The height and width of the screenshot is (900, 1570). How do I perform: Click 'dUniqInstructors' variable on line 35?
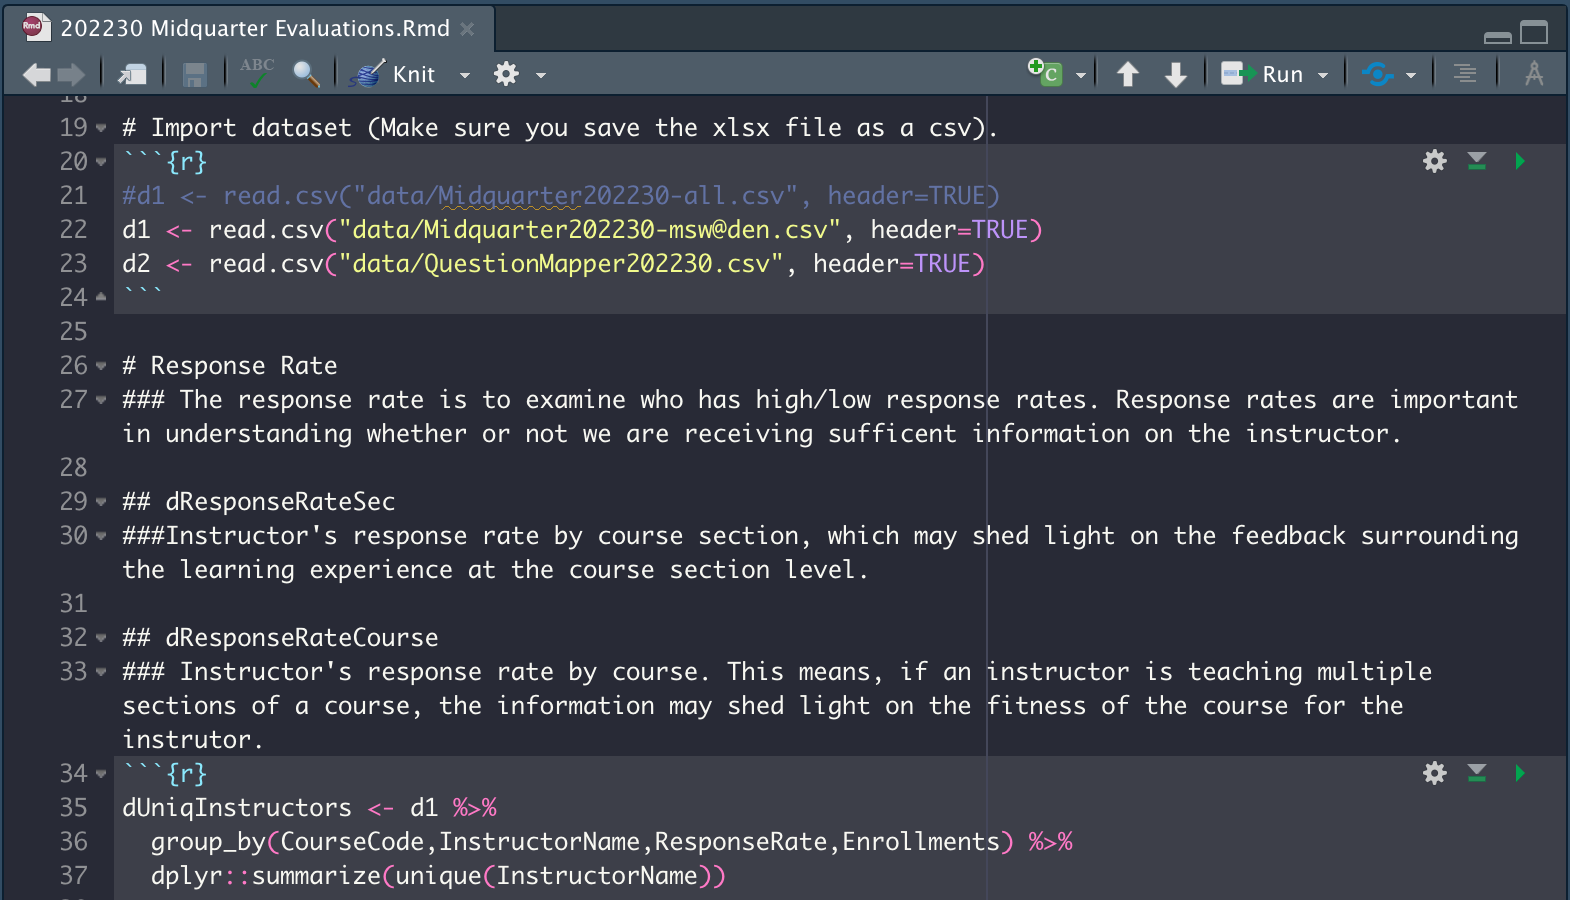(x=237, y=807)
